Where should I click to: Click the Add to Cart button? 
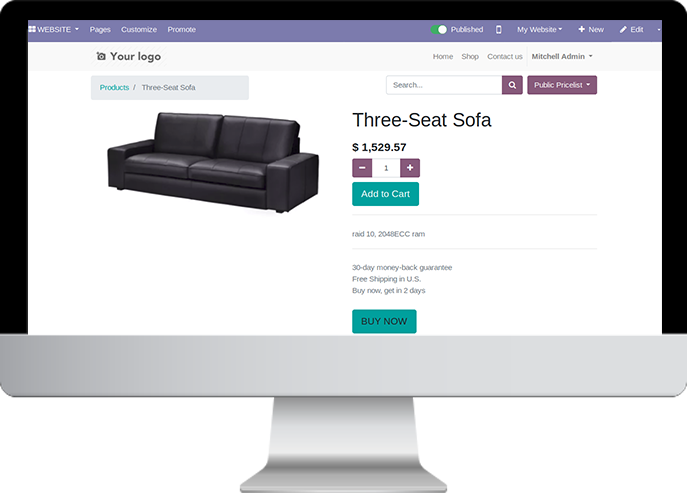coord(386,194)
